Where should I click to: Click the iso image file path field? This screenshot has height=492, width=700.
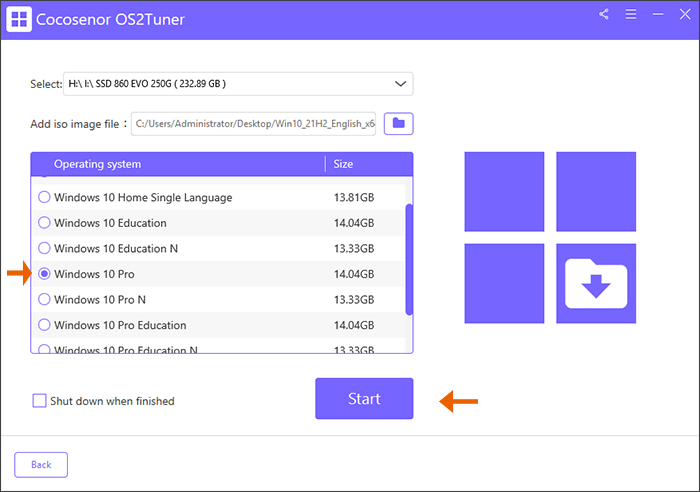tap(253, 124)
